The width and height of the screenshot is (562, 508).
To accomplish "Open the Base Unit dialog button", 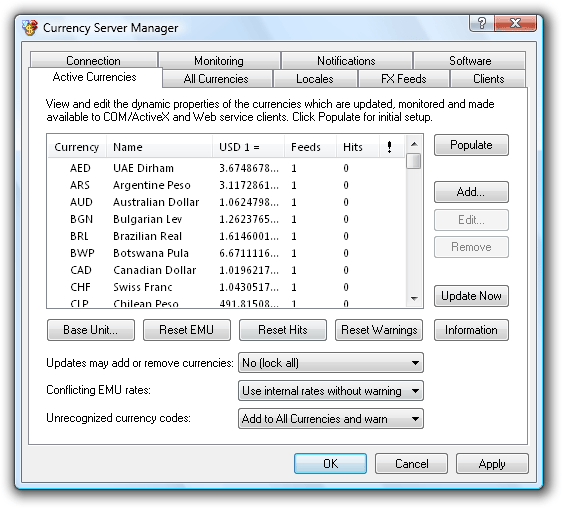I will click(x=91, y=330).
